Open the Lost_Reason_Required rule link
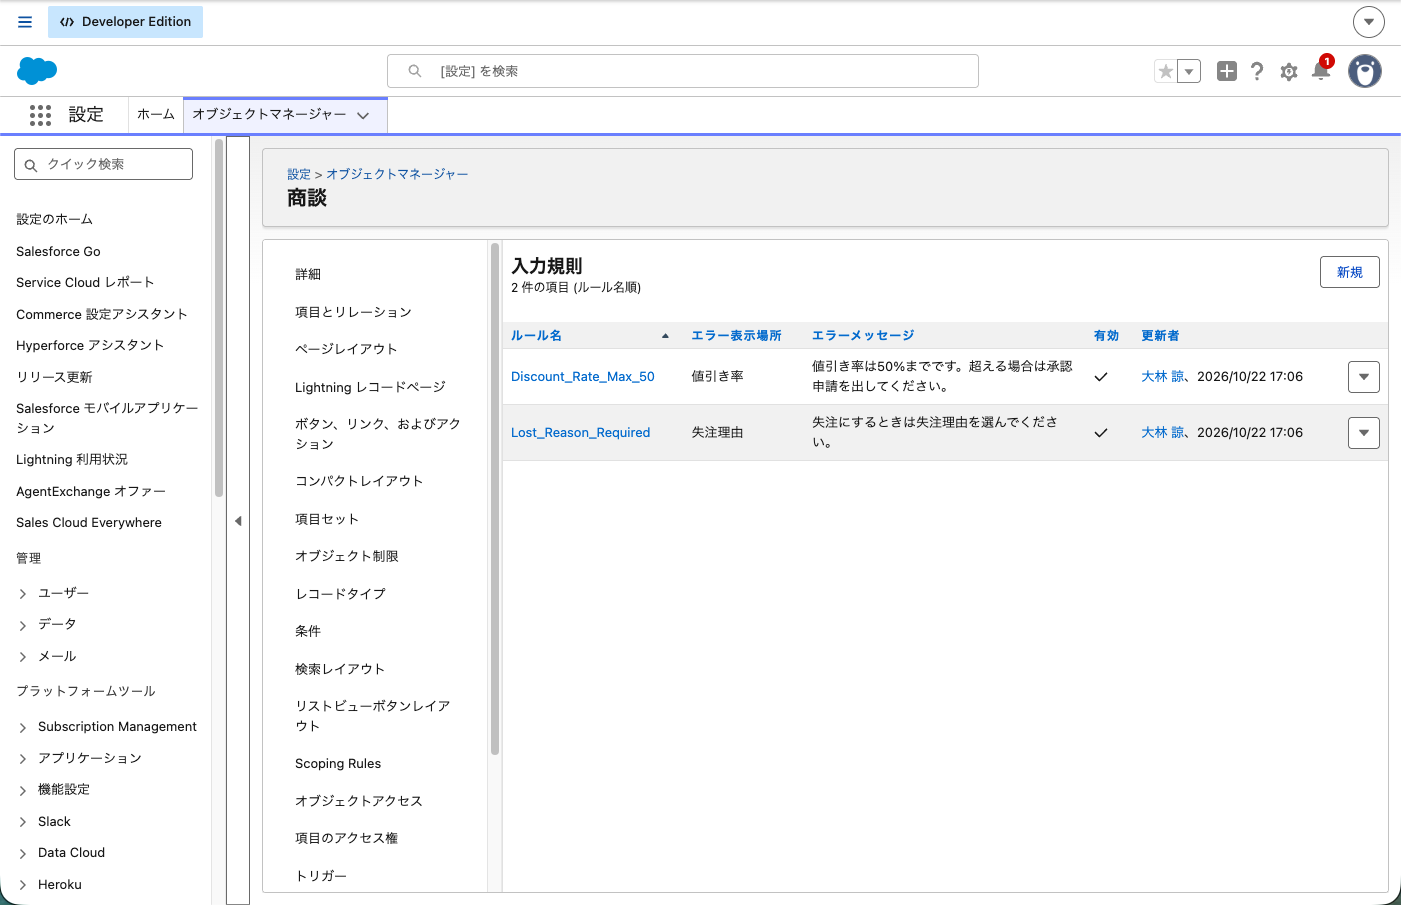Screen dimensions: 1401x905 [x=581, y=433]
